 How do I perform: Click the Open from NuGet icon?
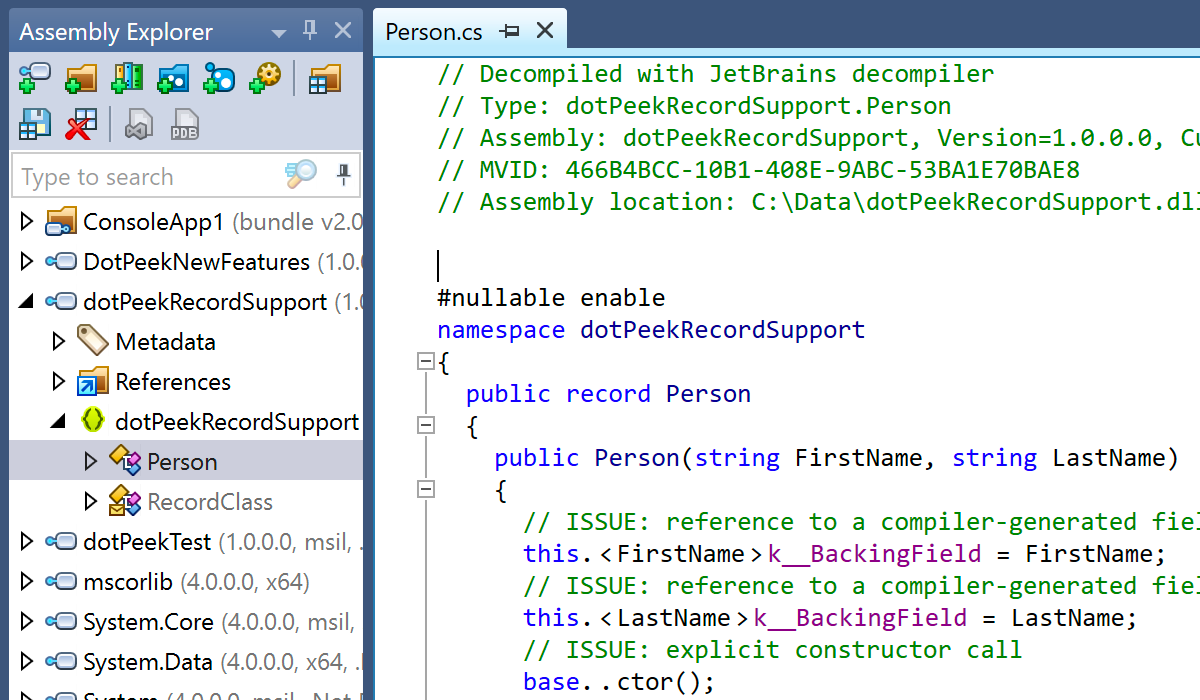219,77
